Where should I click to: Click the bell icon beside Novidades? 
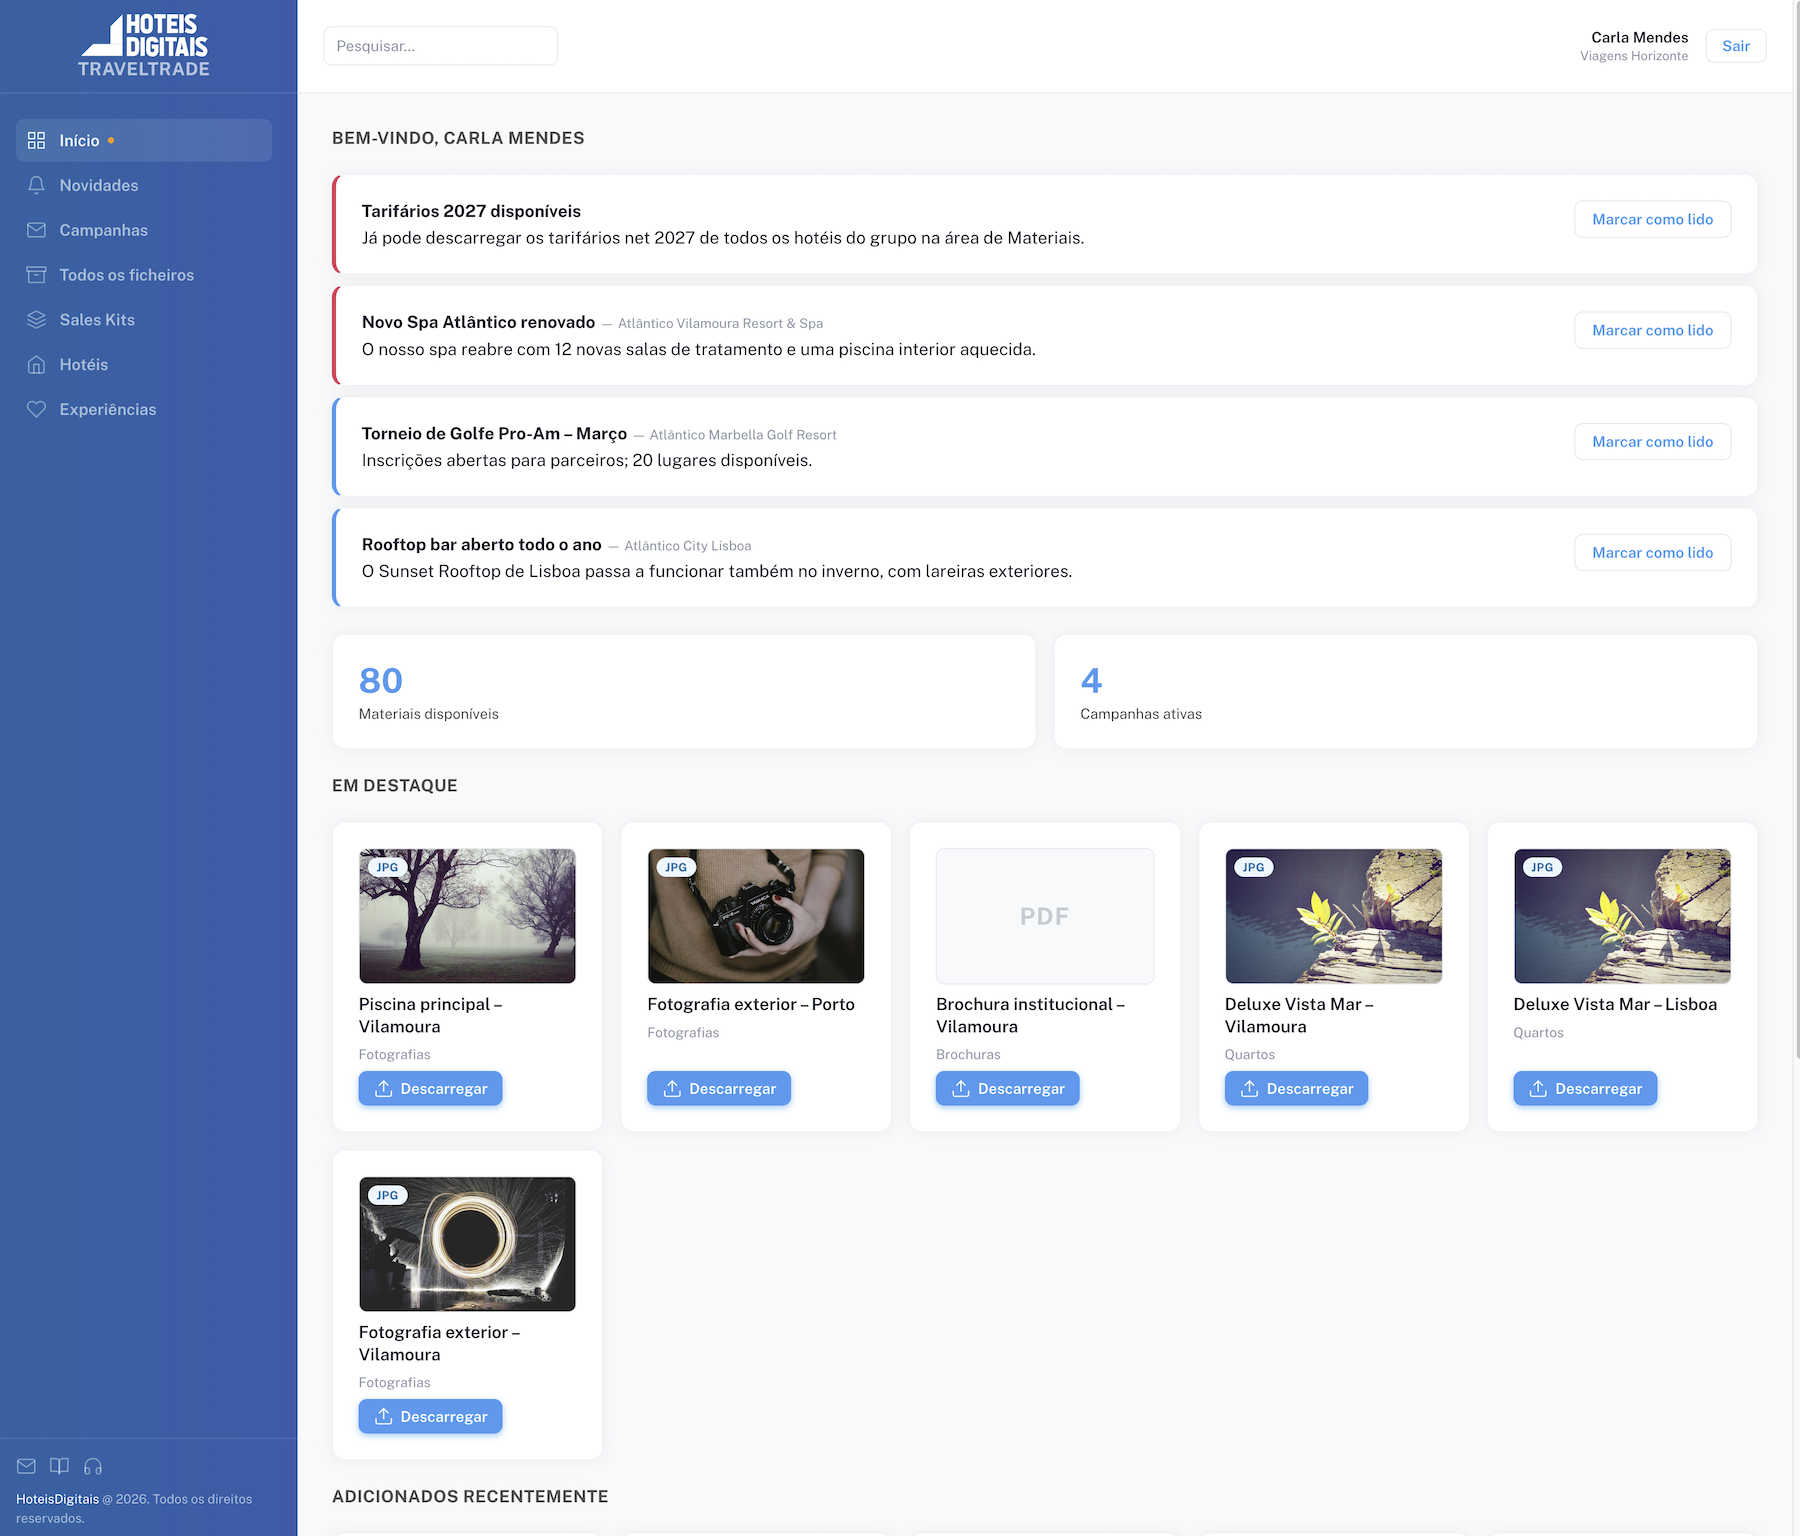pyautogui.click(x=36, y=185)
